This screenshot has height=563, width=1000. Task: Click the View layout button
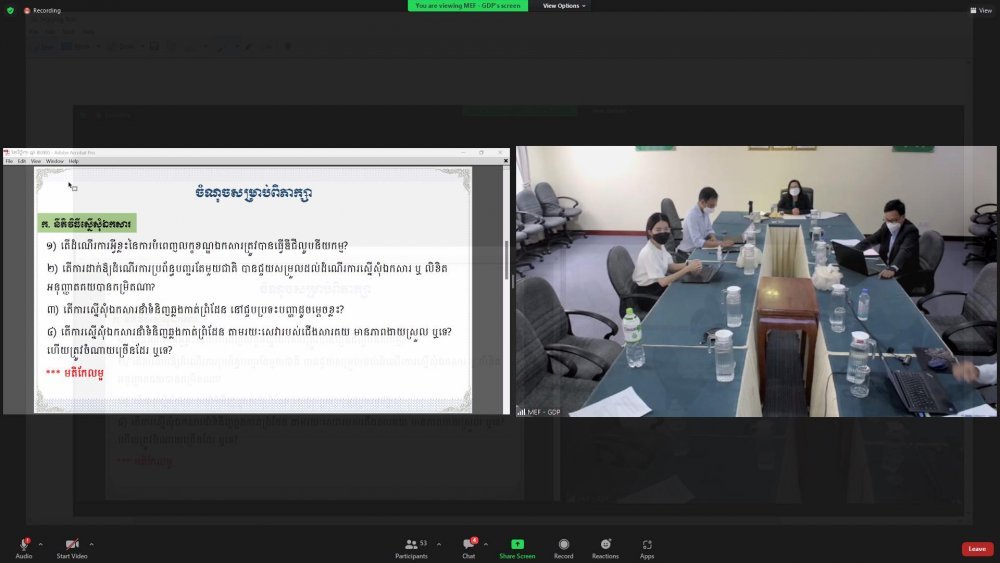tap(980, 10)
